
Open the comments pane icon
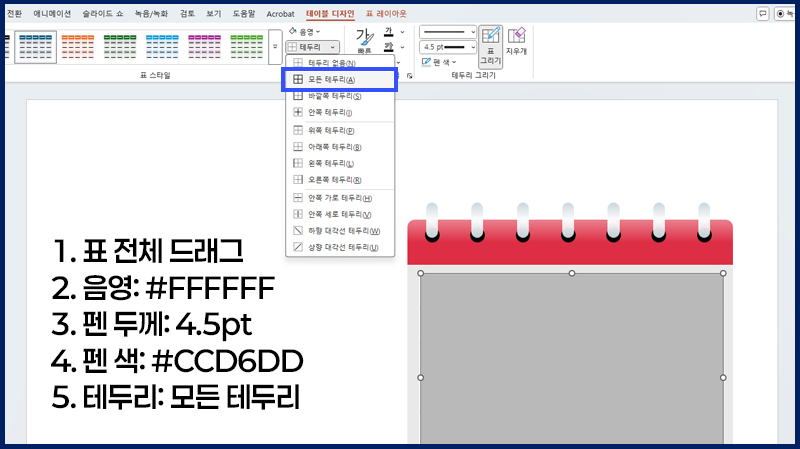[763, 14]
